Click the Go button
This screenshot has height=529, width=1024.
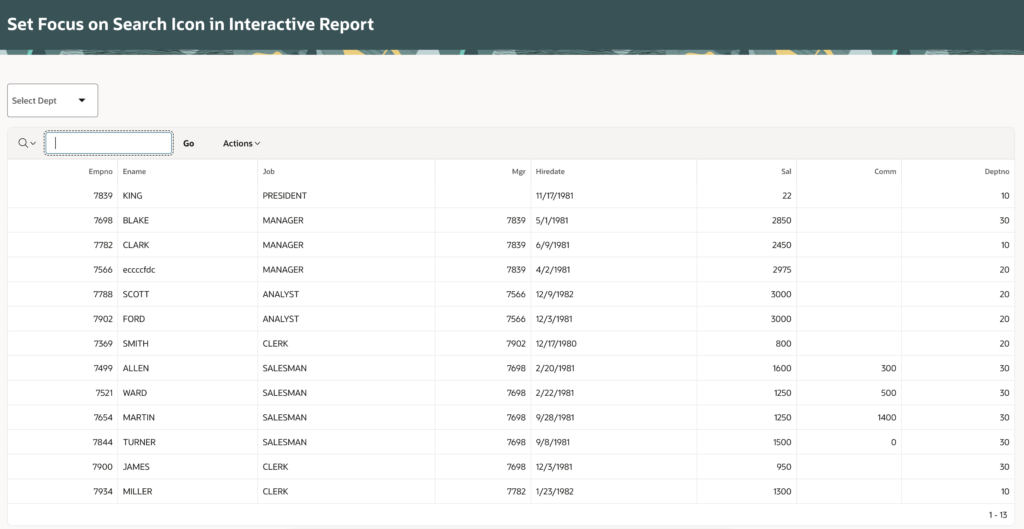coord(189,144)
